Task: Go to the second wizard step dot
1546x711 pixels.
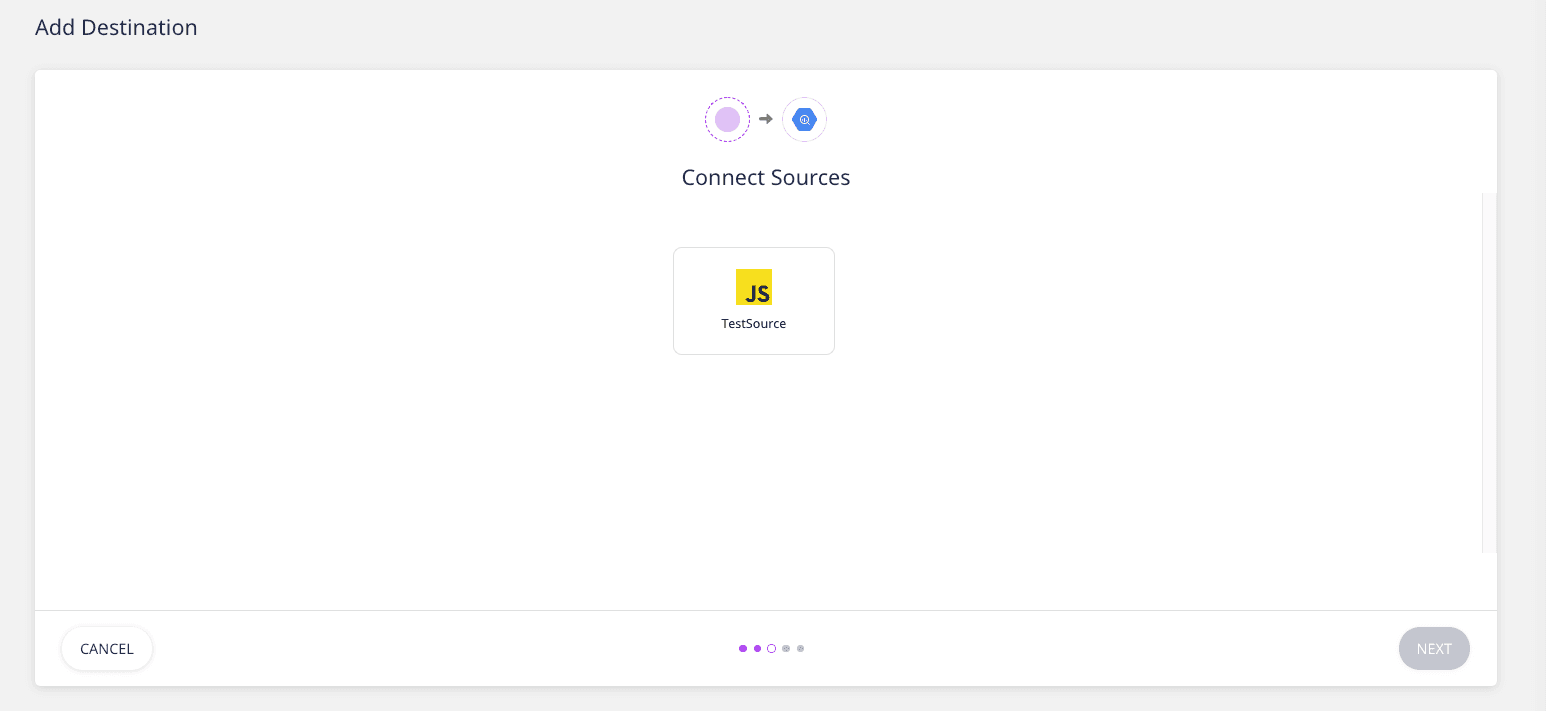Action: [x=757, y=648]
